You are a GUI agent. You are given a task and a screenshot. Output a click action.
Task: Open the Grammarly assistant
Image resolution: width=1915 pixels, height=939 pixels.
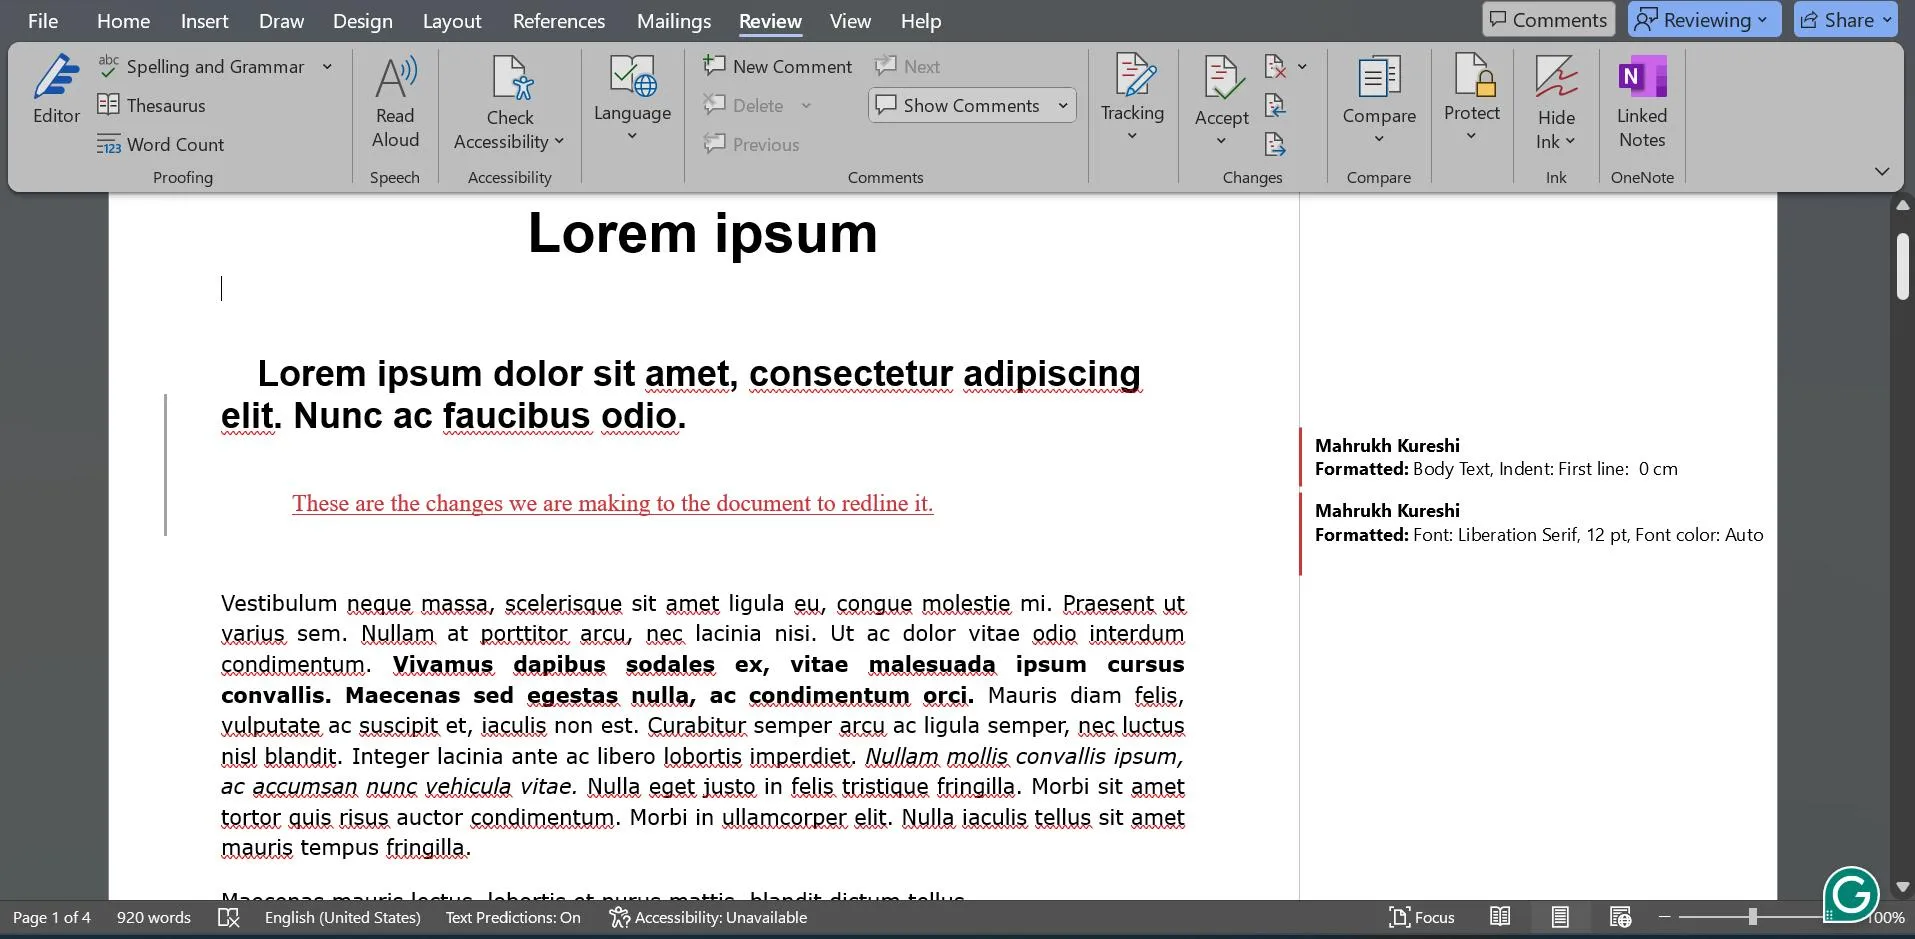(1851, 894)
